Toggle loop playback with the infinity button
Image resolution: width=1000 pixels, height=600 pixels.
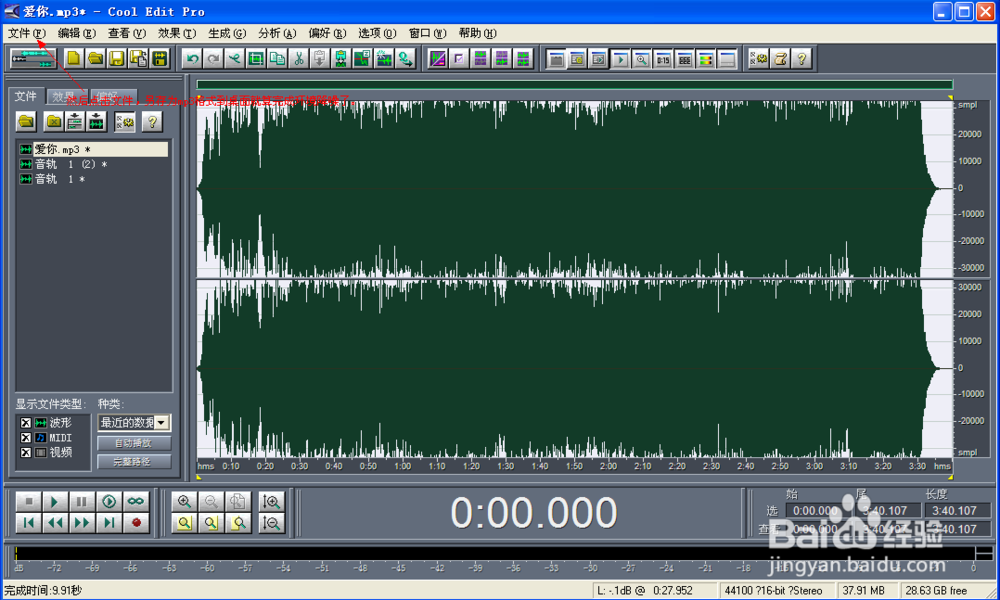coord(136,501)
